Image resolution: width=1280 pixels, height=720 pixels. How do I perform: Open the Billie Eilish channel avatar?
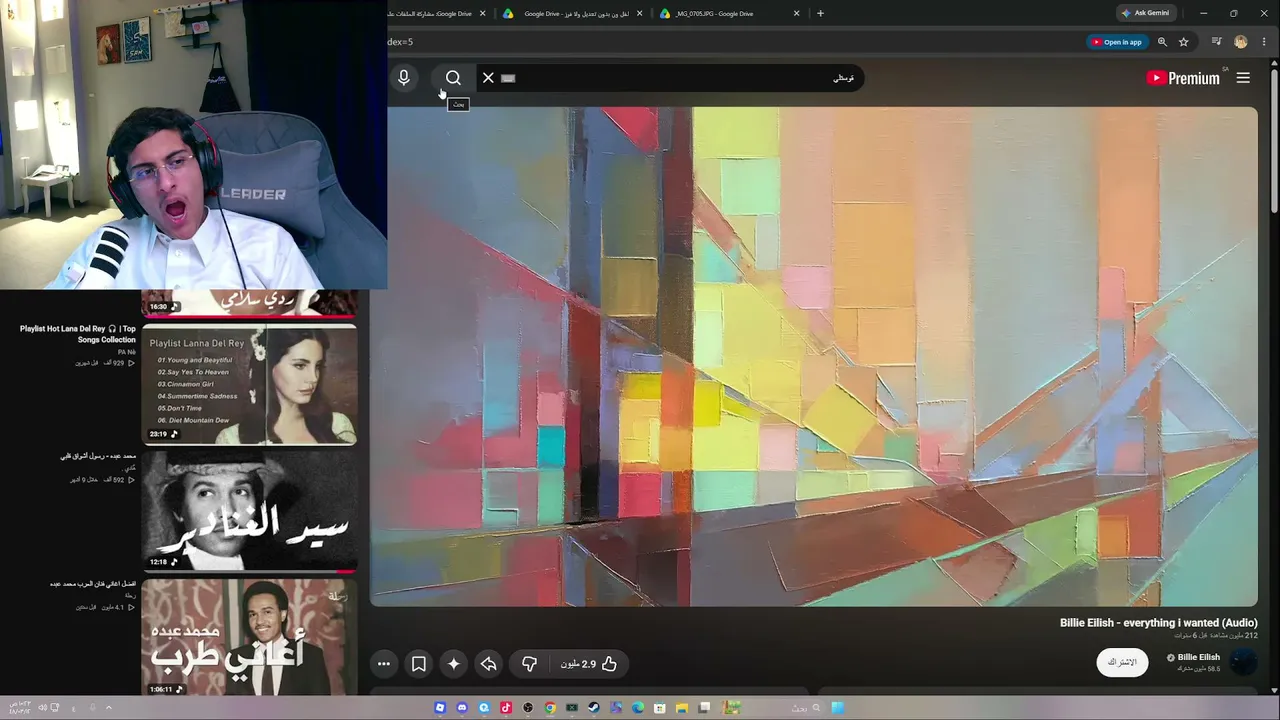coord(1243,662)
